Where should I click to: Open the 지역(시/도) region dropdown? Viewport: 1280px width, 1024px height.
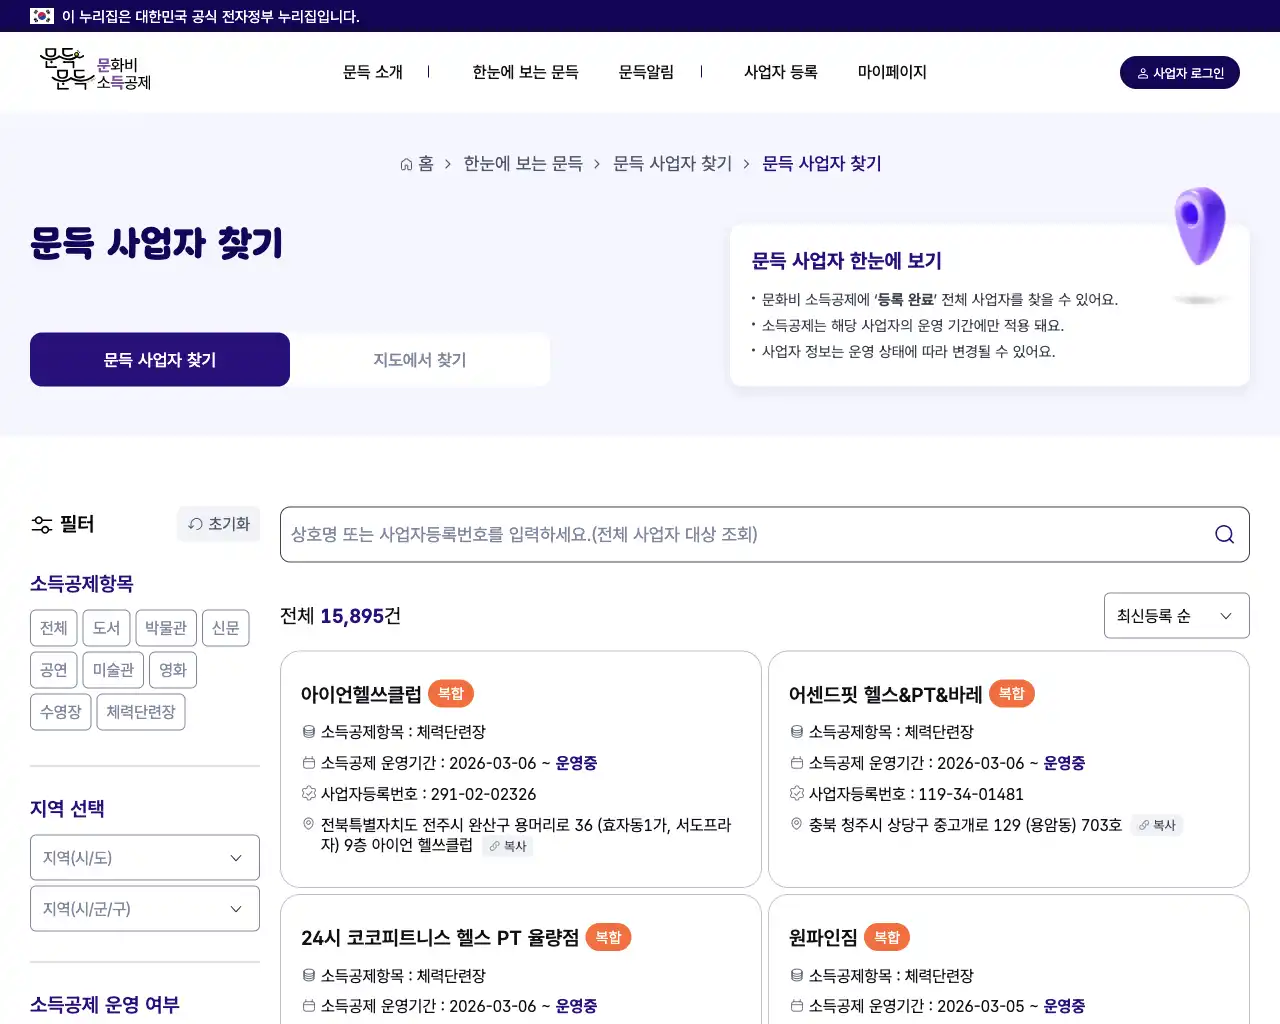click(x=144, y=857)
